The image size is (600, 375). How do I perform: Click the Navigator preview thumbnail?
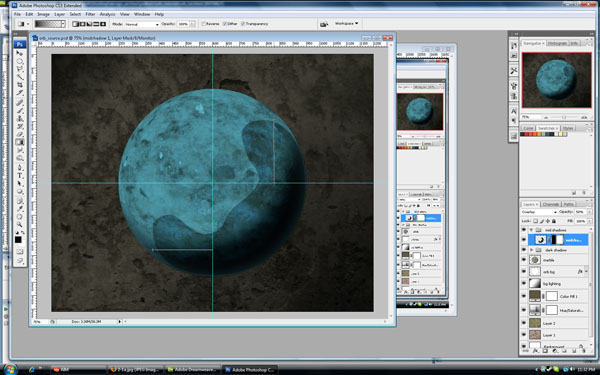[x=557, y=80]
